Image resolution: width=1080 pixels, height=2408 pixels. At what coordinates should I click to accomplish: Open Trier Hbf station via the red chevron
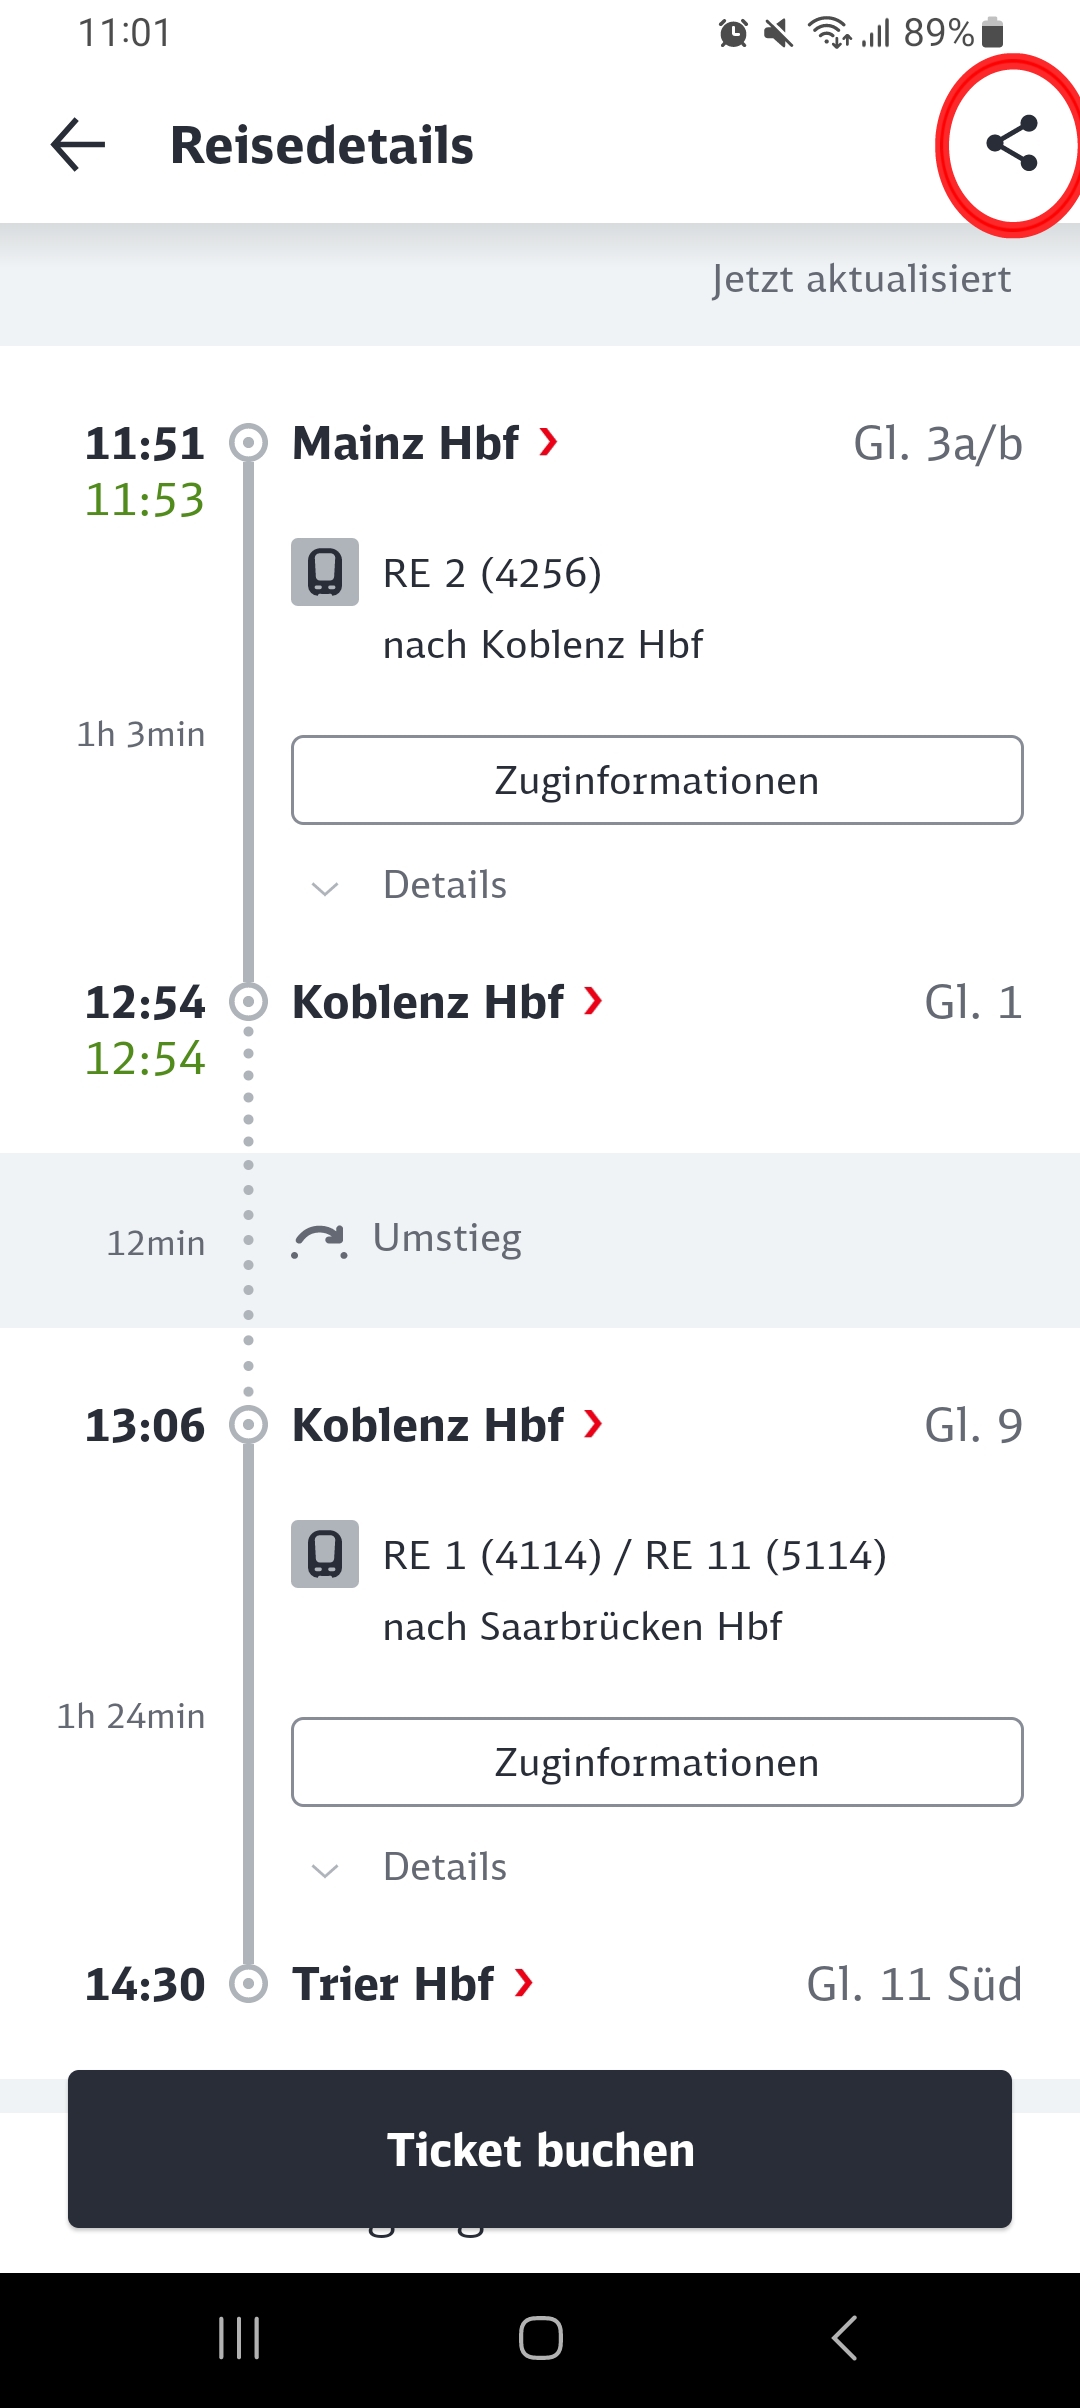pos(523,1982)
